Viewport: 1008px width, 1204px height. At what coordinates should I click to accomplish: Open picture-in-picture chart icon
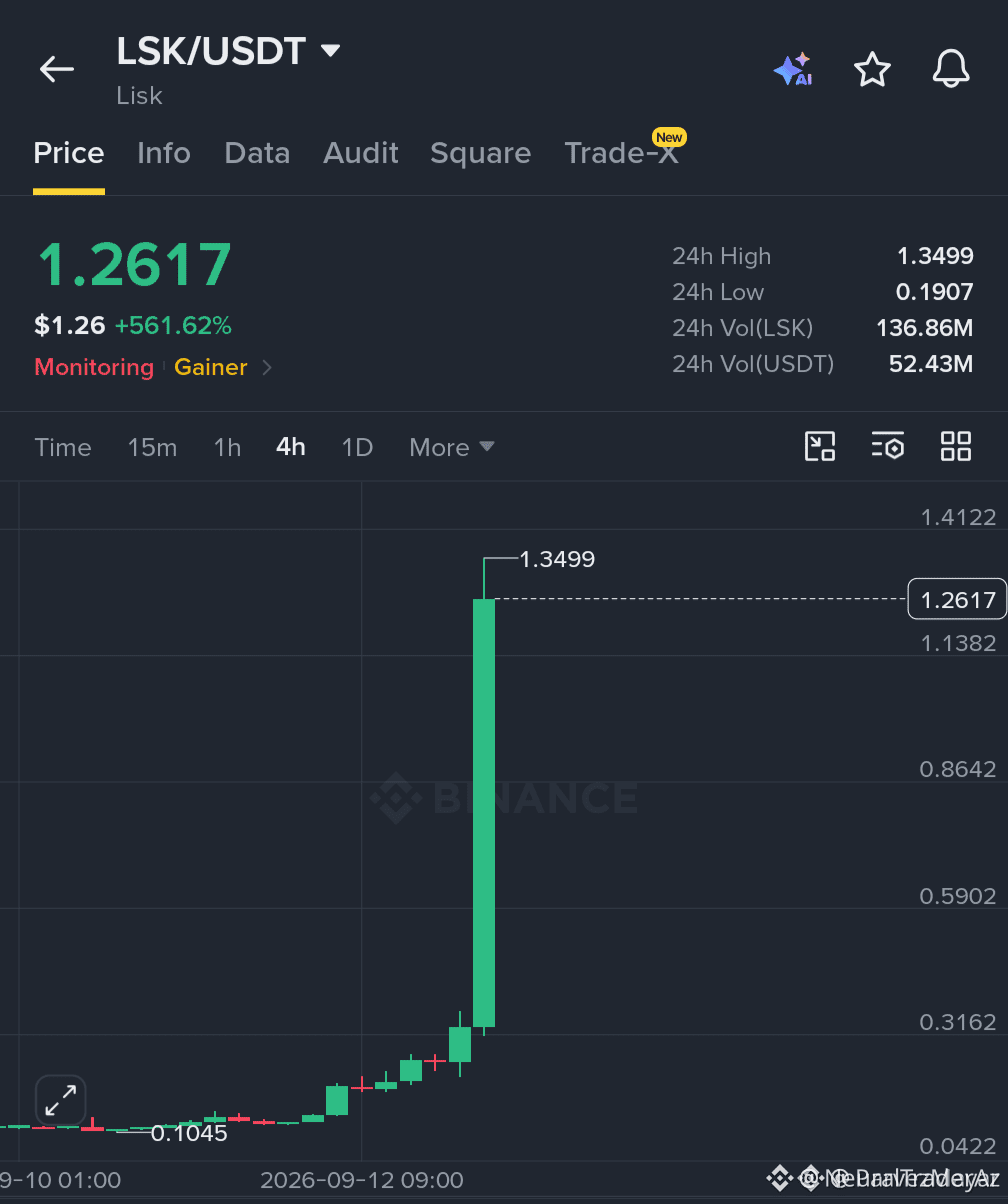[x=820, y=446]
